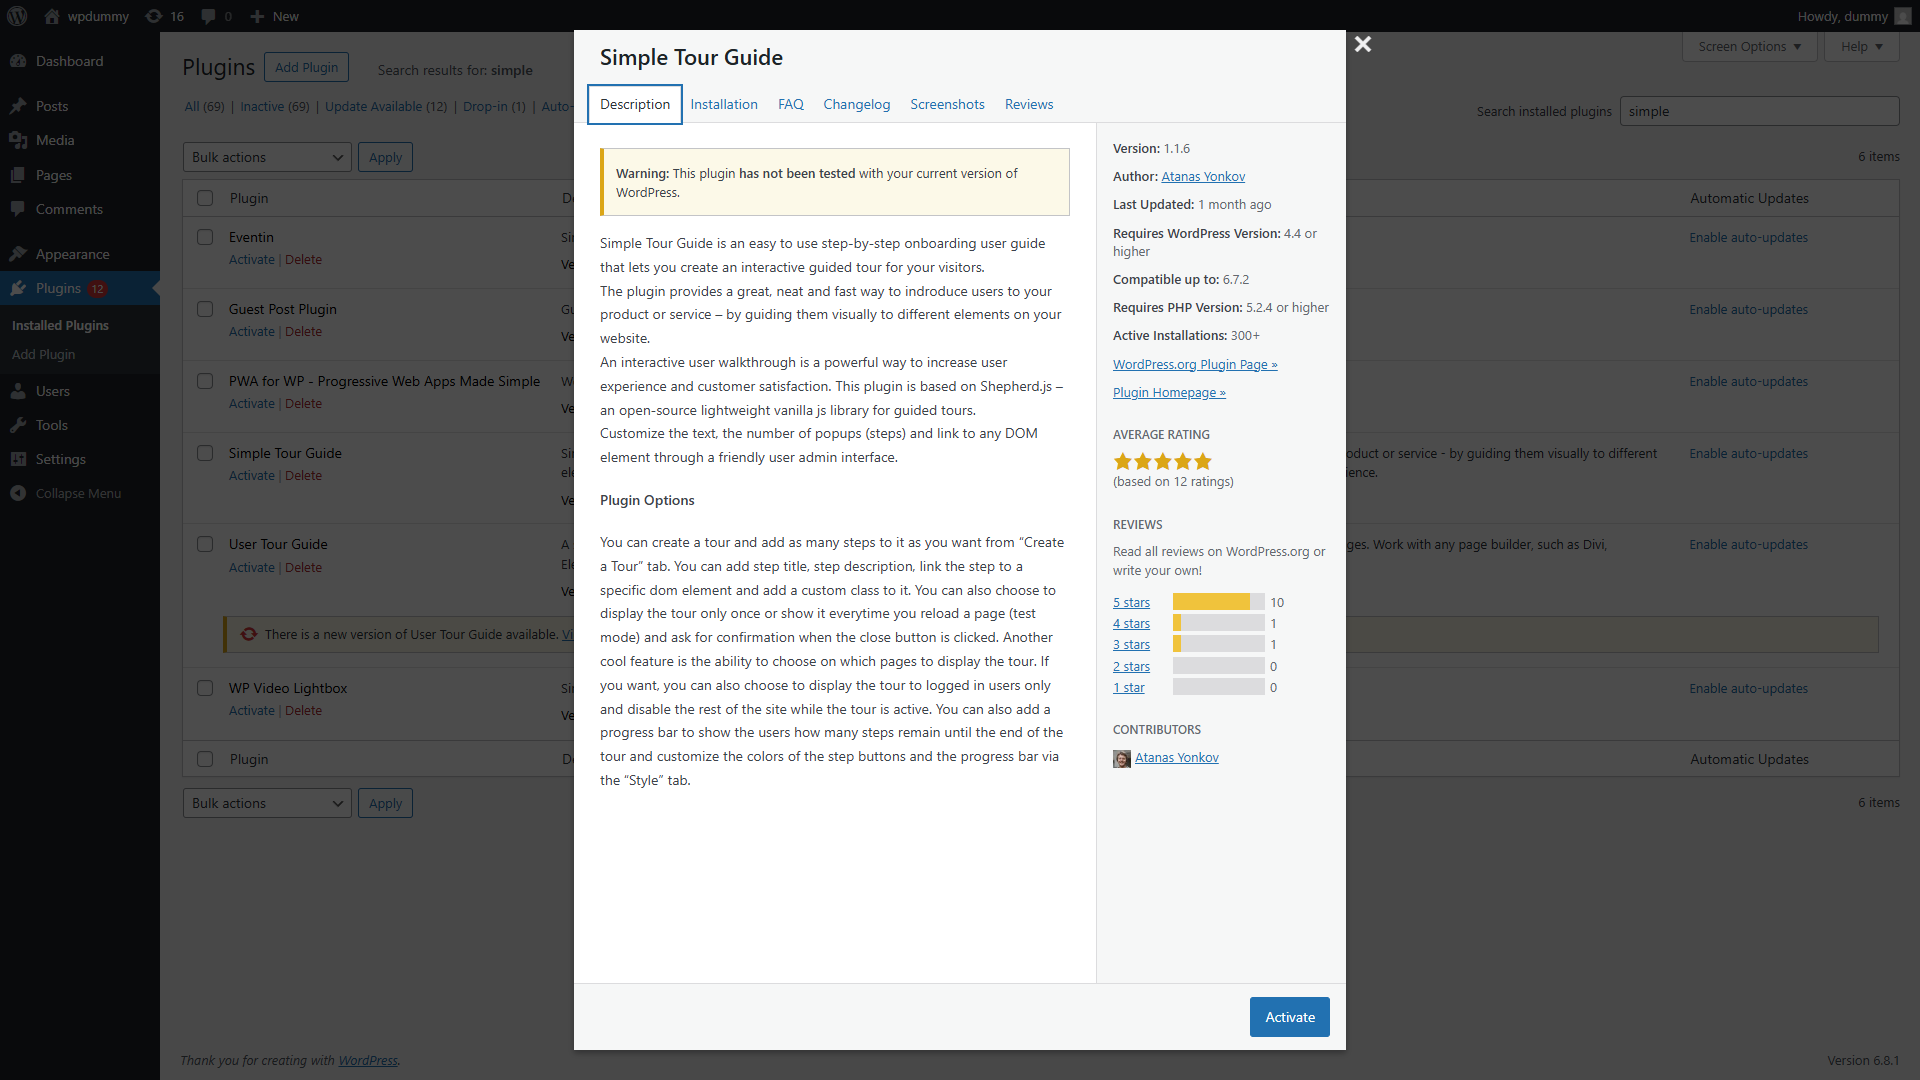This screenshot has height=1080, width=1920.
Task: Switch to the Reviews tab
Action: click(1029, 104)
